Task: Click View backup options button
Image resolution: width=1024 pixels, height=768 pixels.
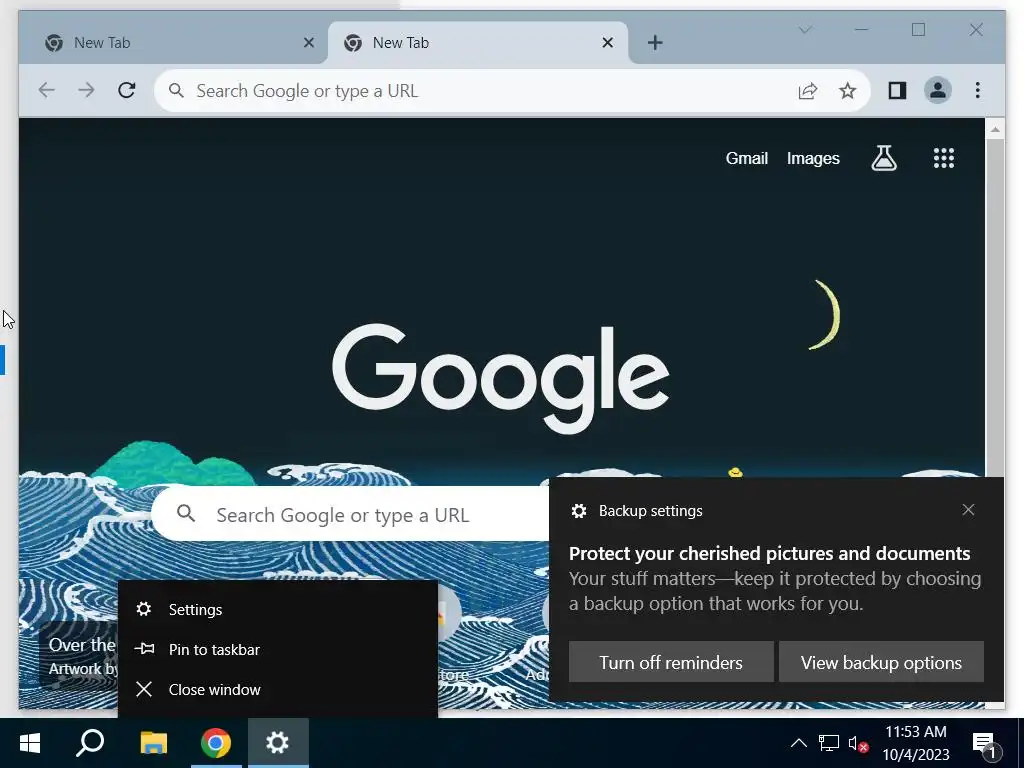Action: tap(881, 662)
